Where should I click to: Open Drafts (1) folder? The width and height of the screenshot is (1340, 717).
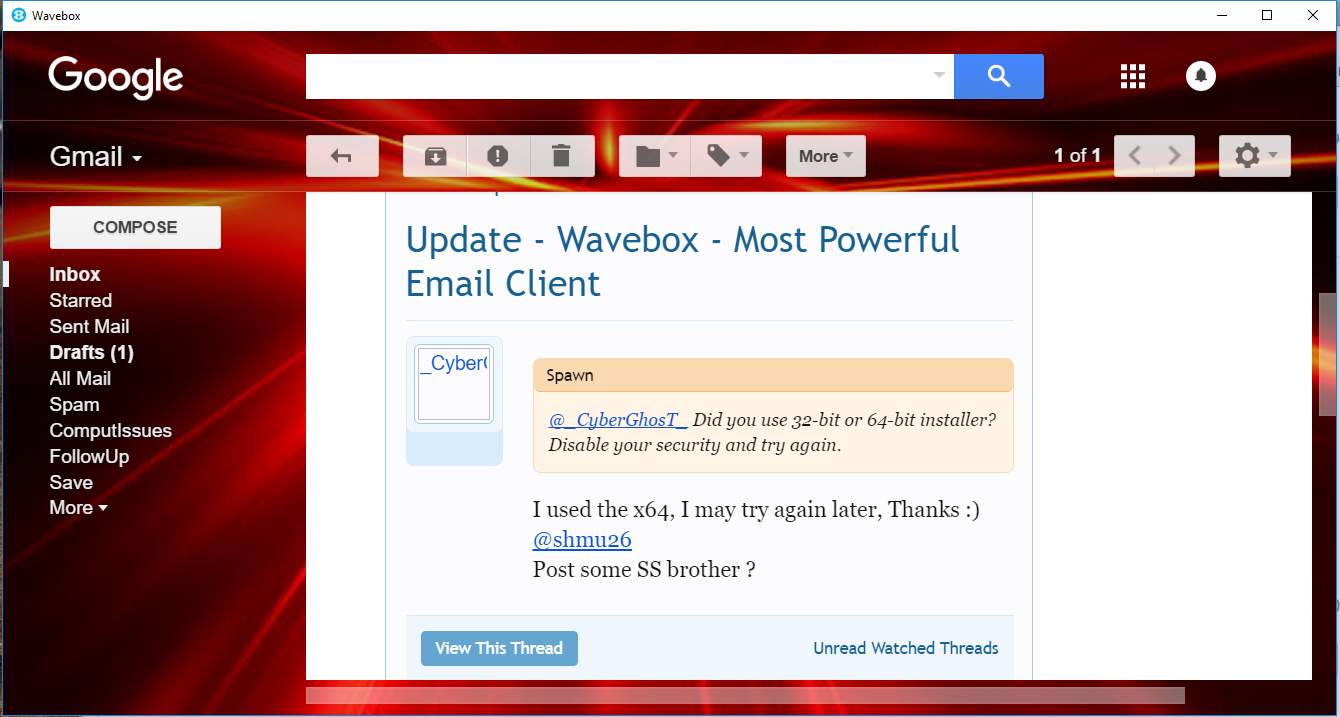coord(91,352)
